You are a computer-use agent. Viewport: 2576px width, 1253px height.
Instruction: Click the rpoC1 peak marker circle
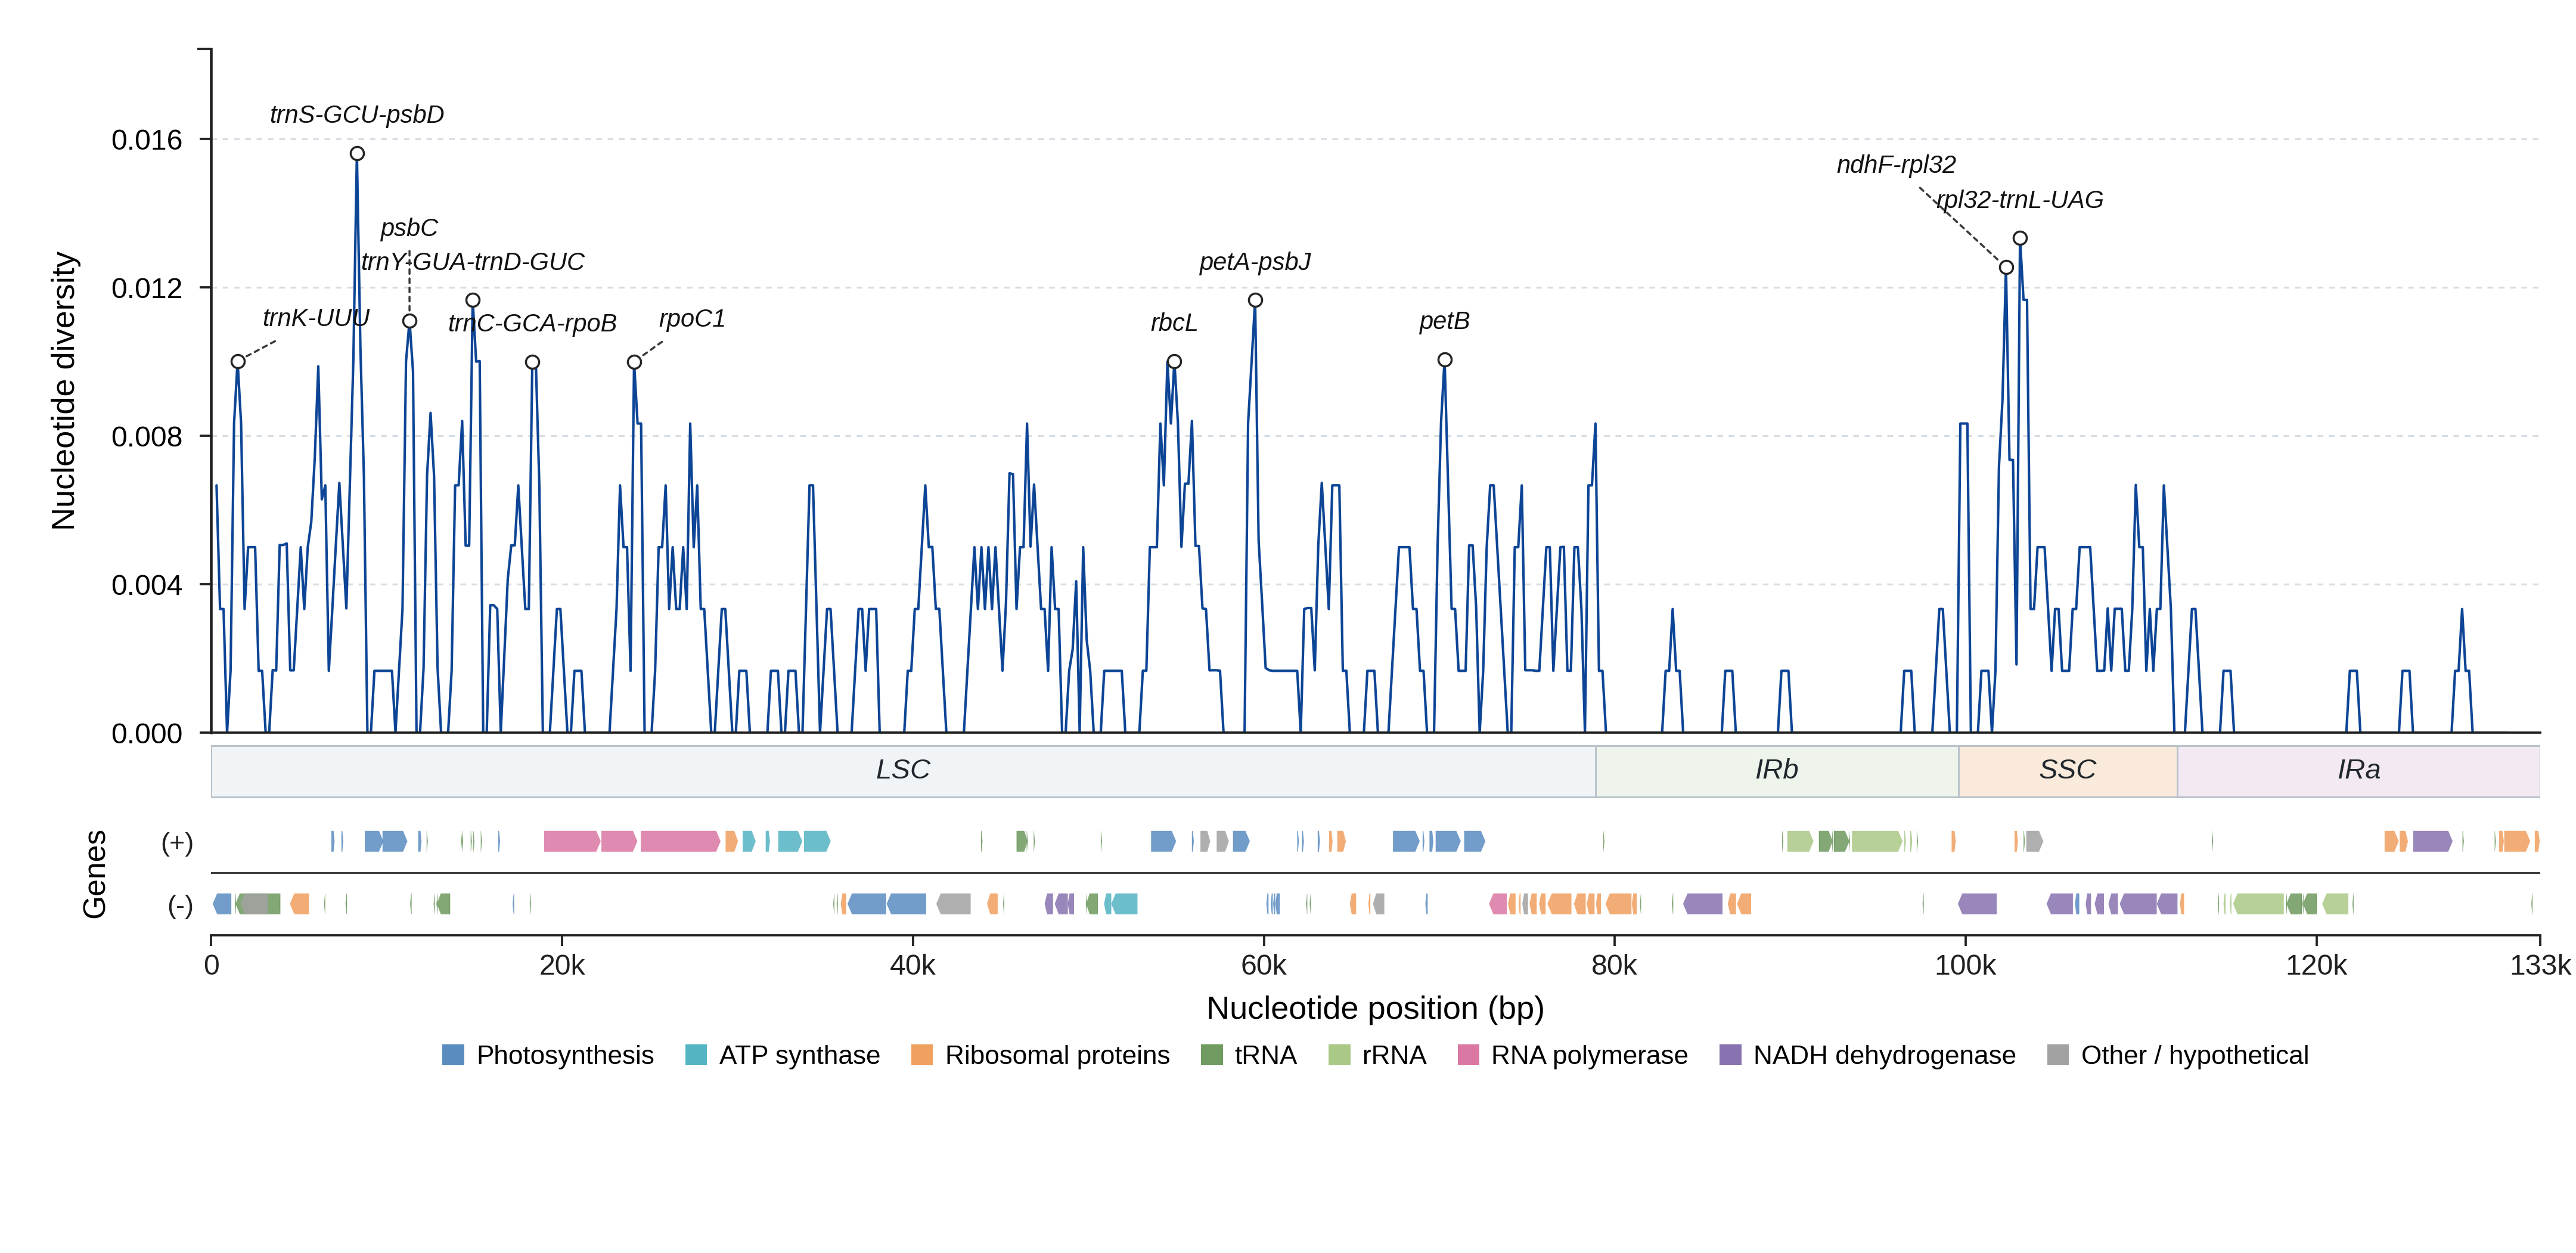click(x=634, y=362)
